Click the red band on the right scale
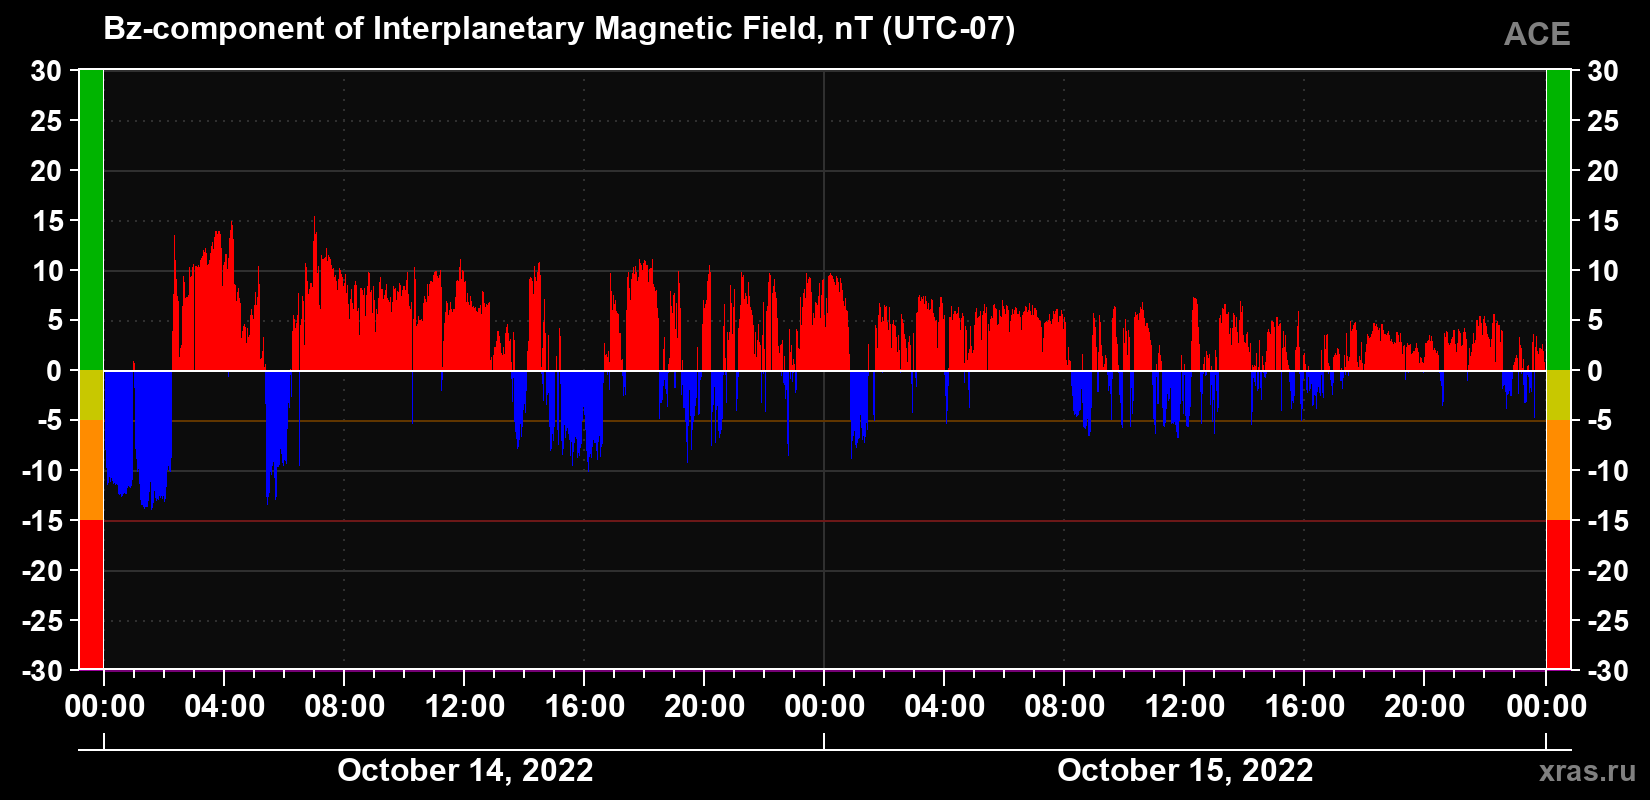Screen dimensions: 1650x800 (1558, 594)
